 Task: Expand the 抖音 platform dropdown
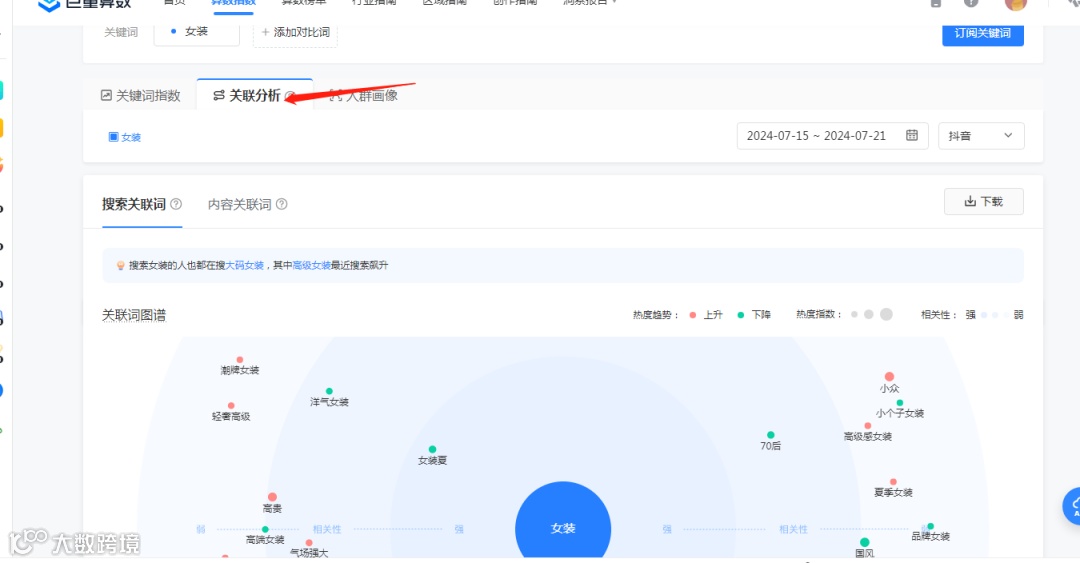pyautogui.click(x=981, y=136)
